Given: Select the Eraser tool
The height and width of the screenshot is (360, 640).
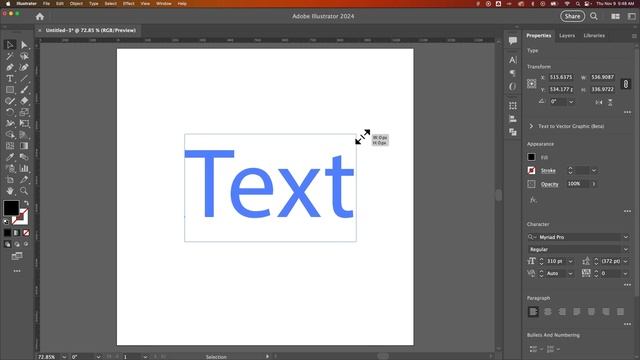Looking at the screenshot, I should 24,100.
